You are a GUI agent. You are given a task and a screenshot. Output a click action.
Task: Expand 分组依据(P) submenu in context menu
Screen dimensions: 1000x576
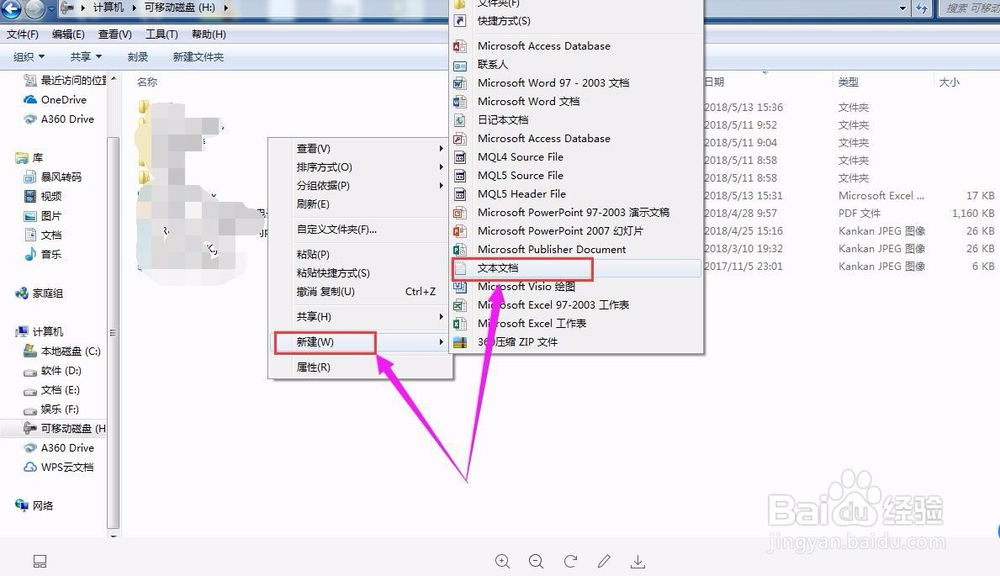click(x=360, y=186)
